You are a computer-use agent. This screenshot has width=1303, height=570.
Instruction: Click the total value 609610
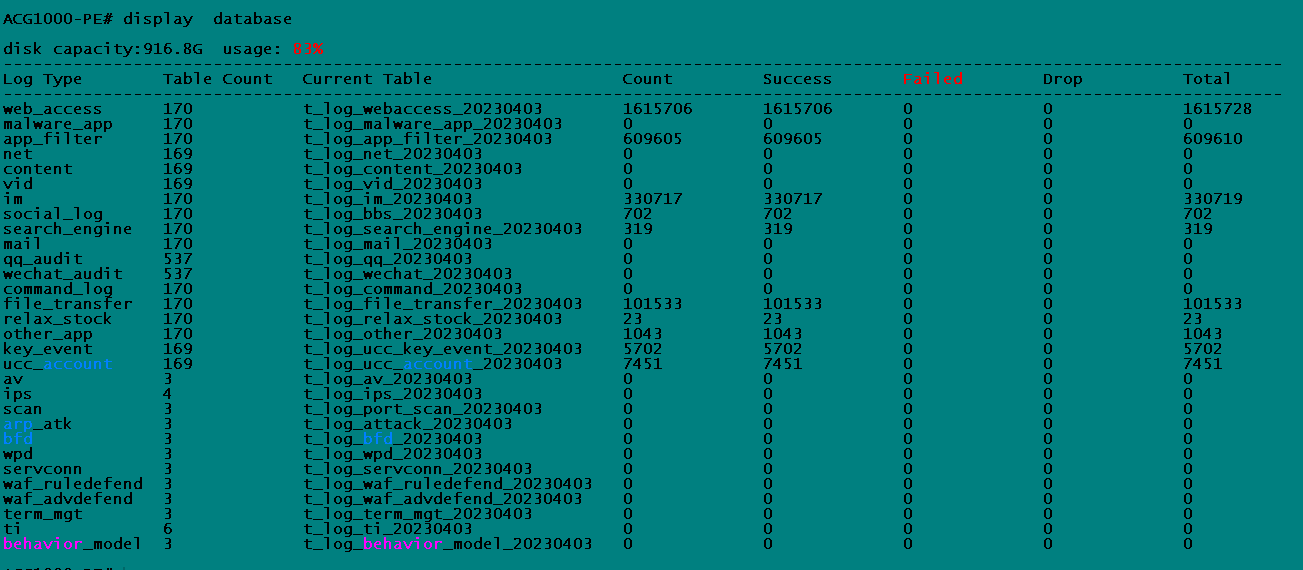coord(1212,139)
